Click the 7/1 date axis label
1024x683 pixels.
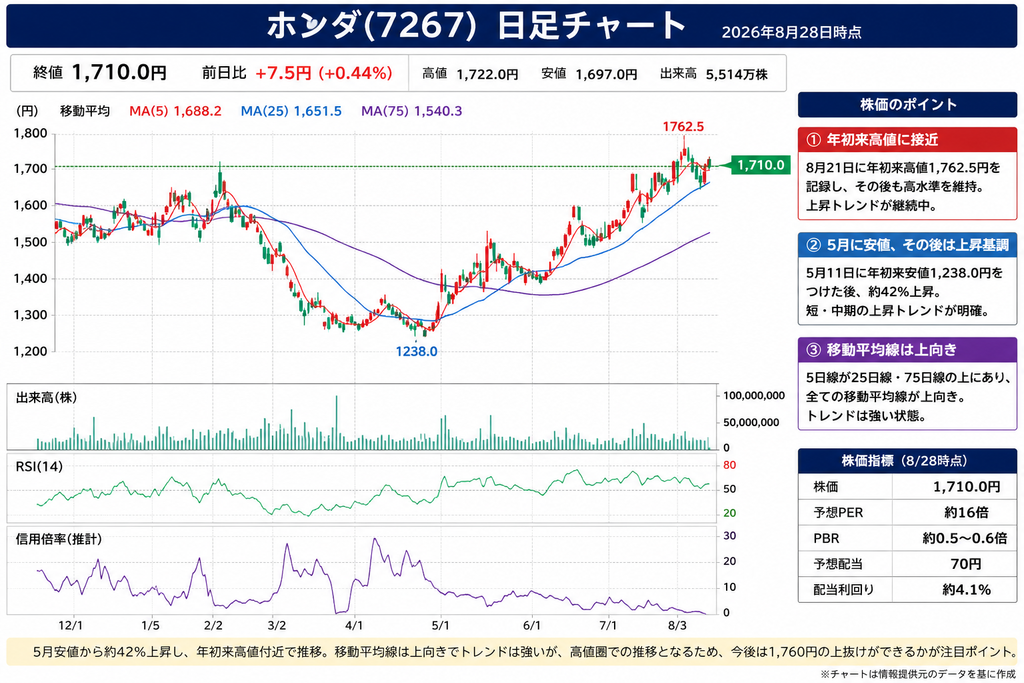point(608,626)
